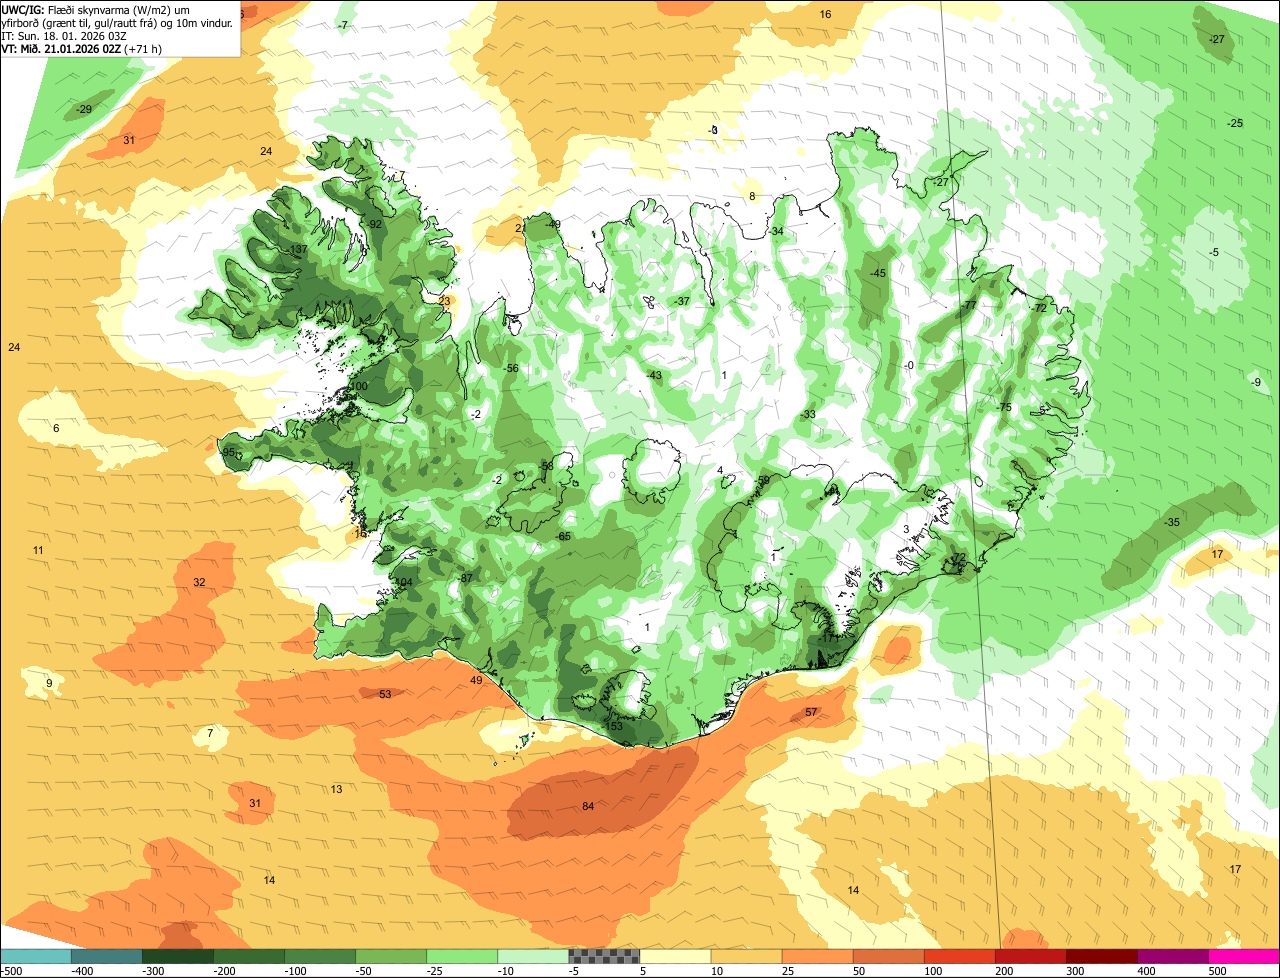
Task: Click the '-77' value in east Iceland
Action: coord(968,305)
